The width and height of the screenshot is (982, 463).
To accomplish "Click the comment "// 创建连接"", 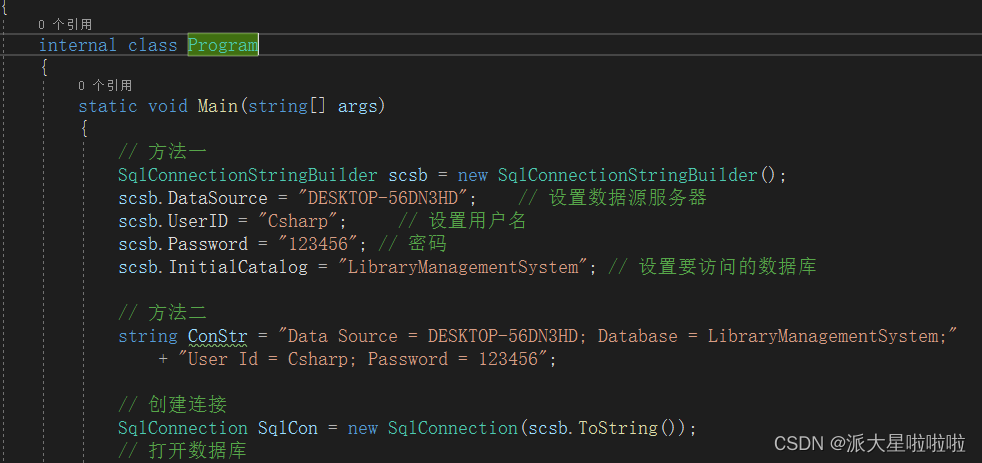I will 172,405.
